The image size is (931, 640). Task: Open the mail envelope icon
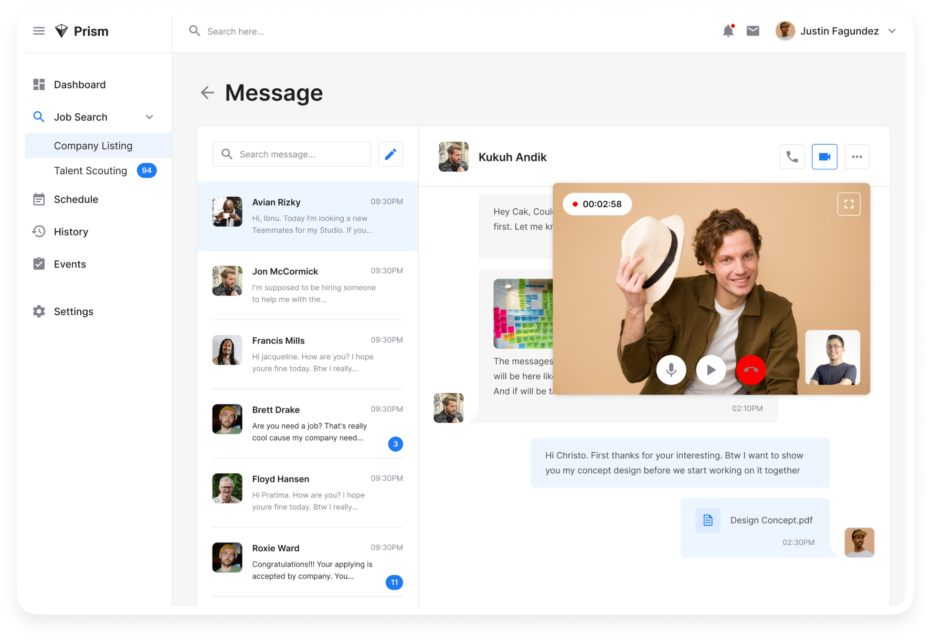click(x=753, y=31)
